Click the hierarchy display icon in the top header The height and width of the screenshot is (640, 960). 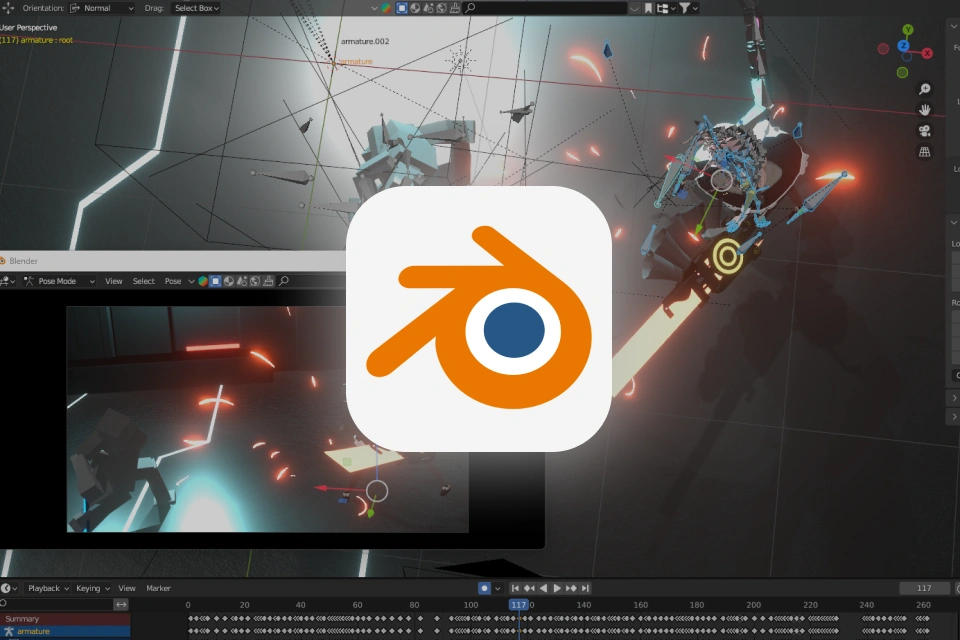point(662,8)
